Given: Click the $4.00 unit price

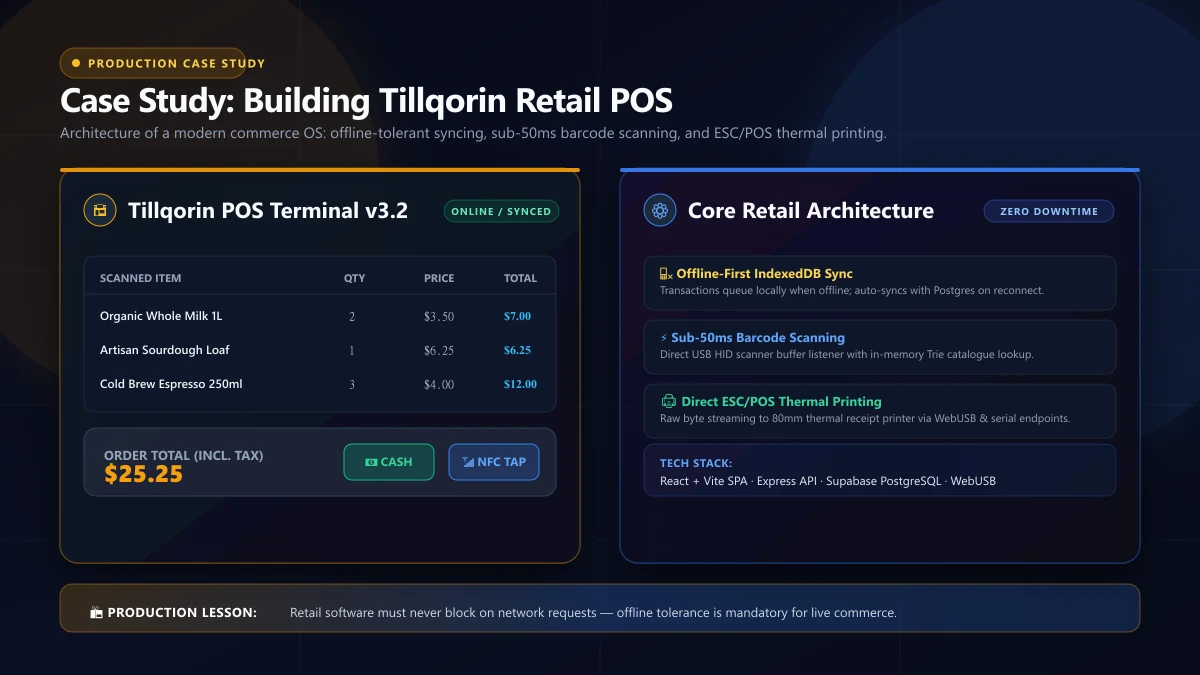Looking at the screenshot, I should click(x=439, y=384).
